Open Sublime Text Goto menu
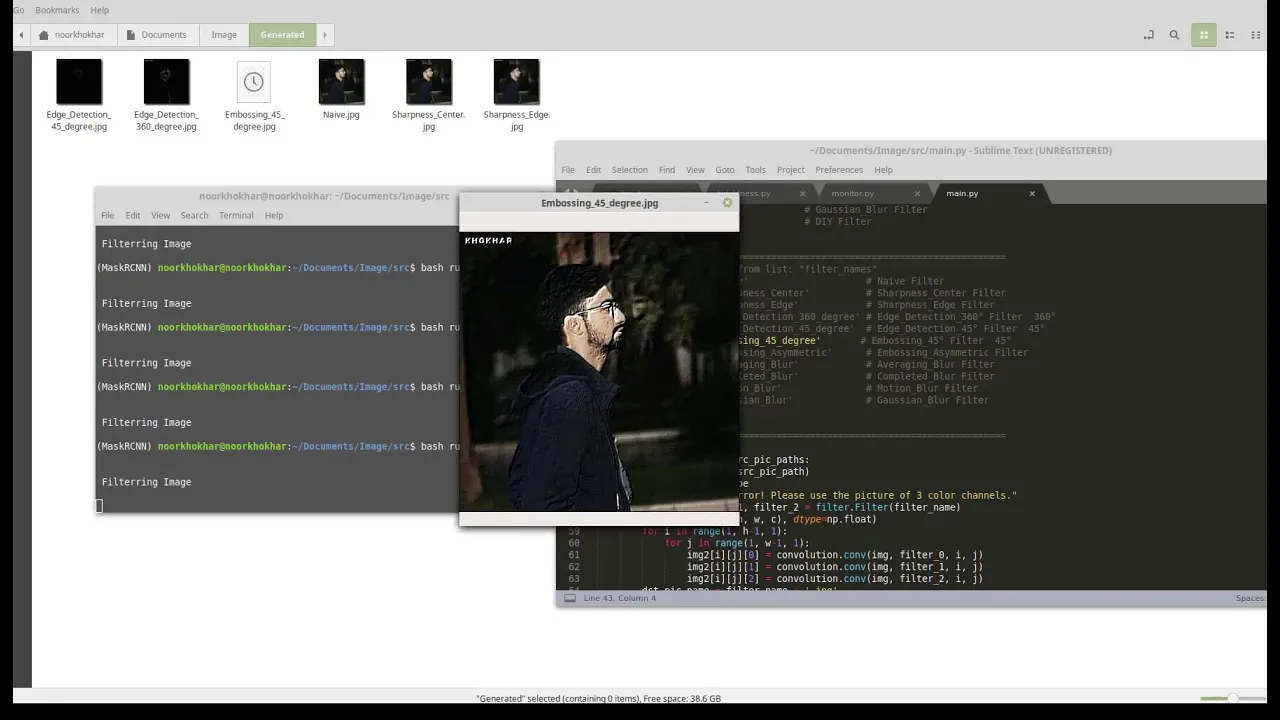 725,170
